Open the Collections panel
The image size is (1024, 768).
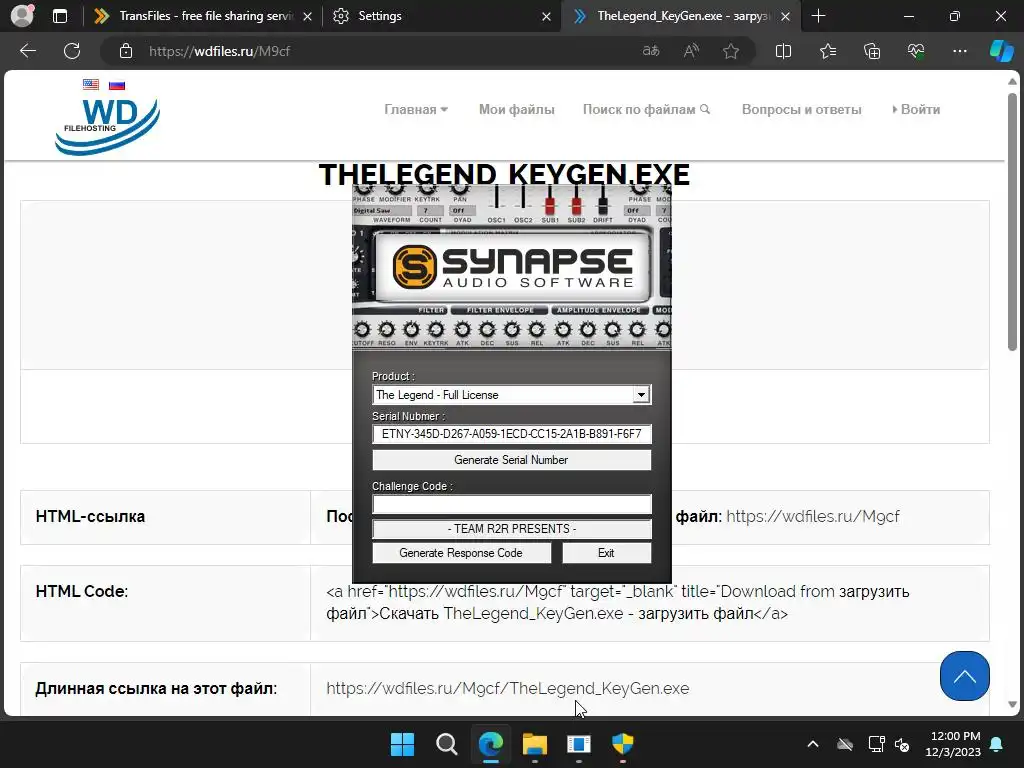872,51
